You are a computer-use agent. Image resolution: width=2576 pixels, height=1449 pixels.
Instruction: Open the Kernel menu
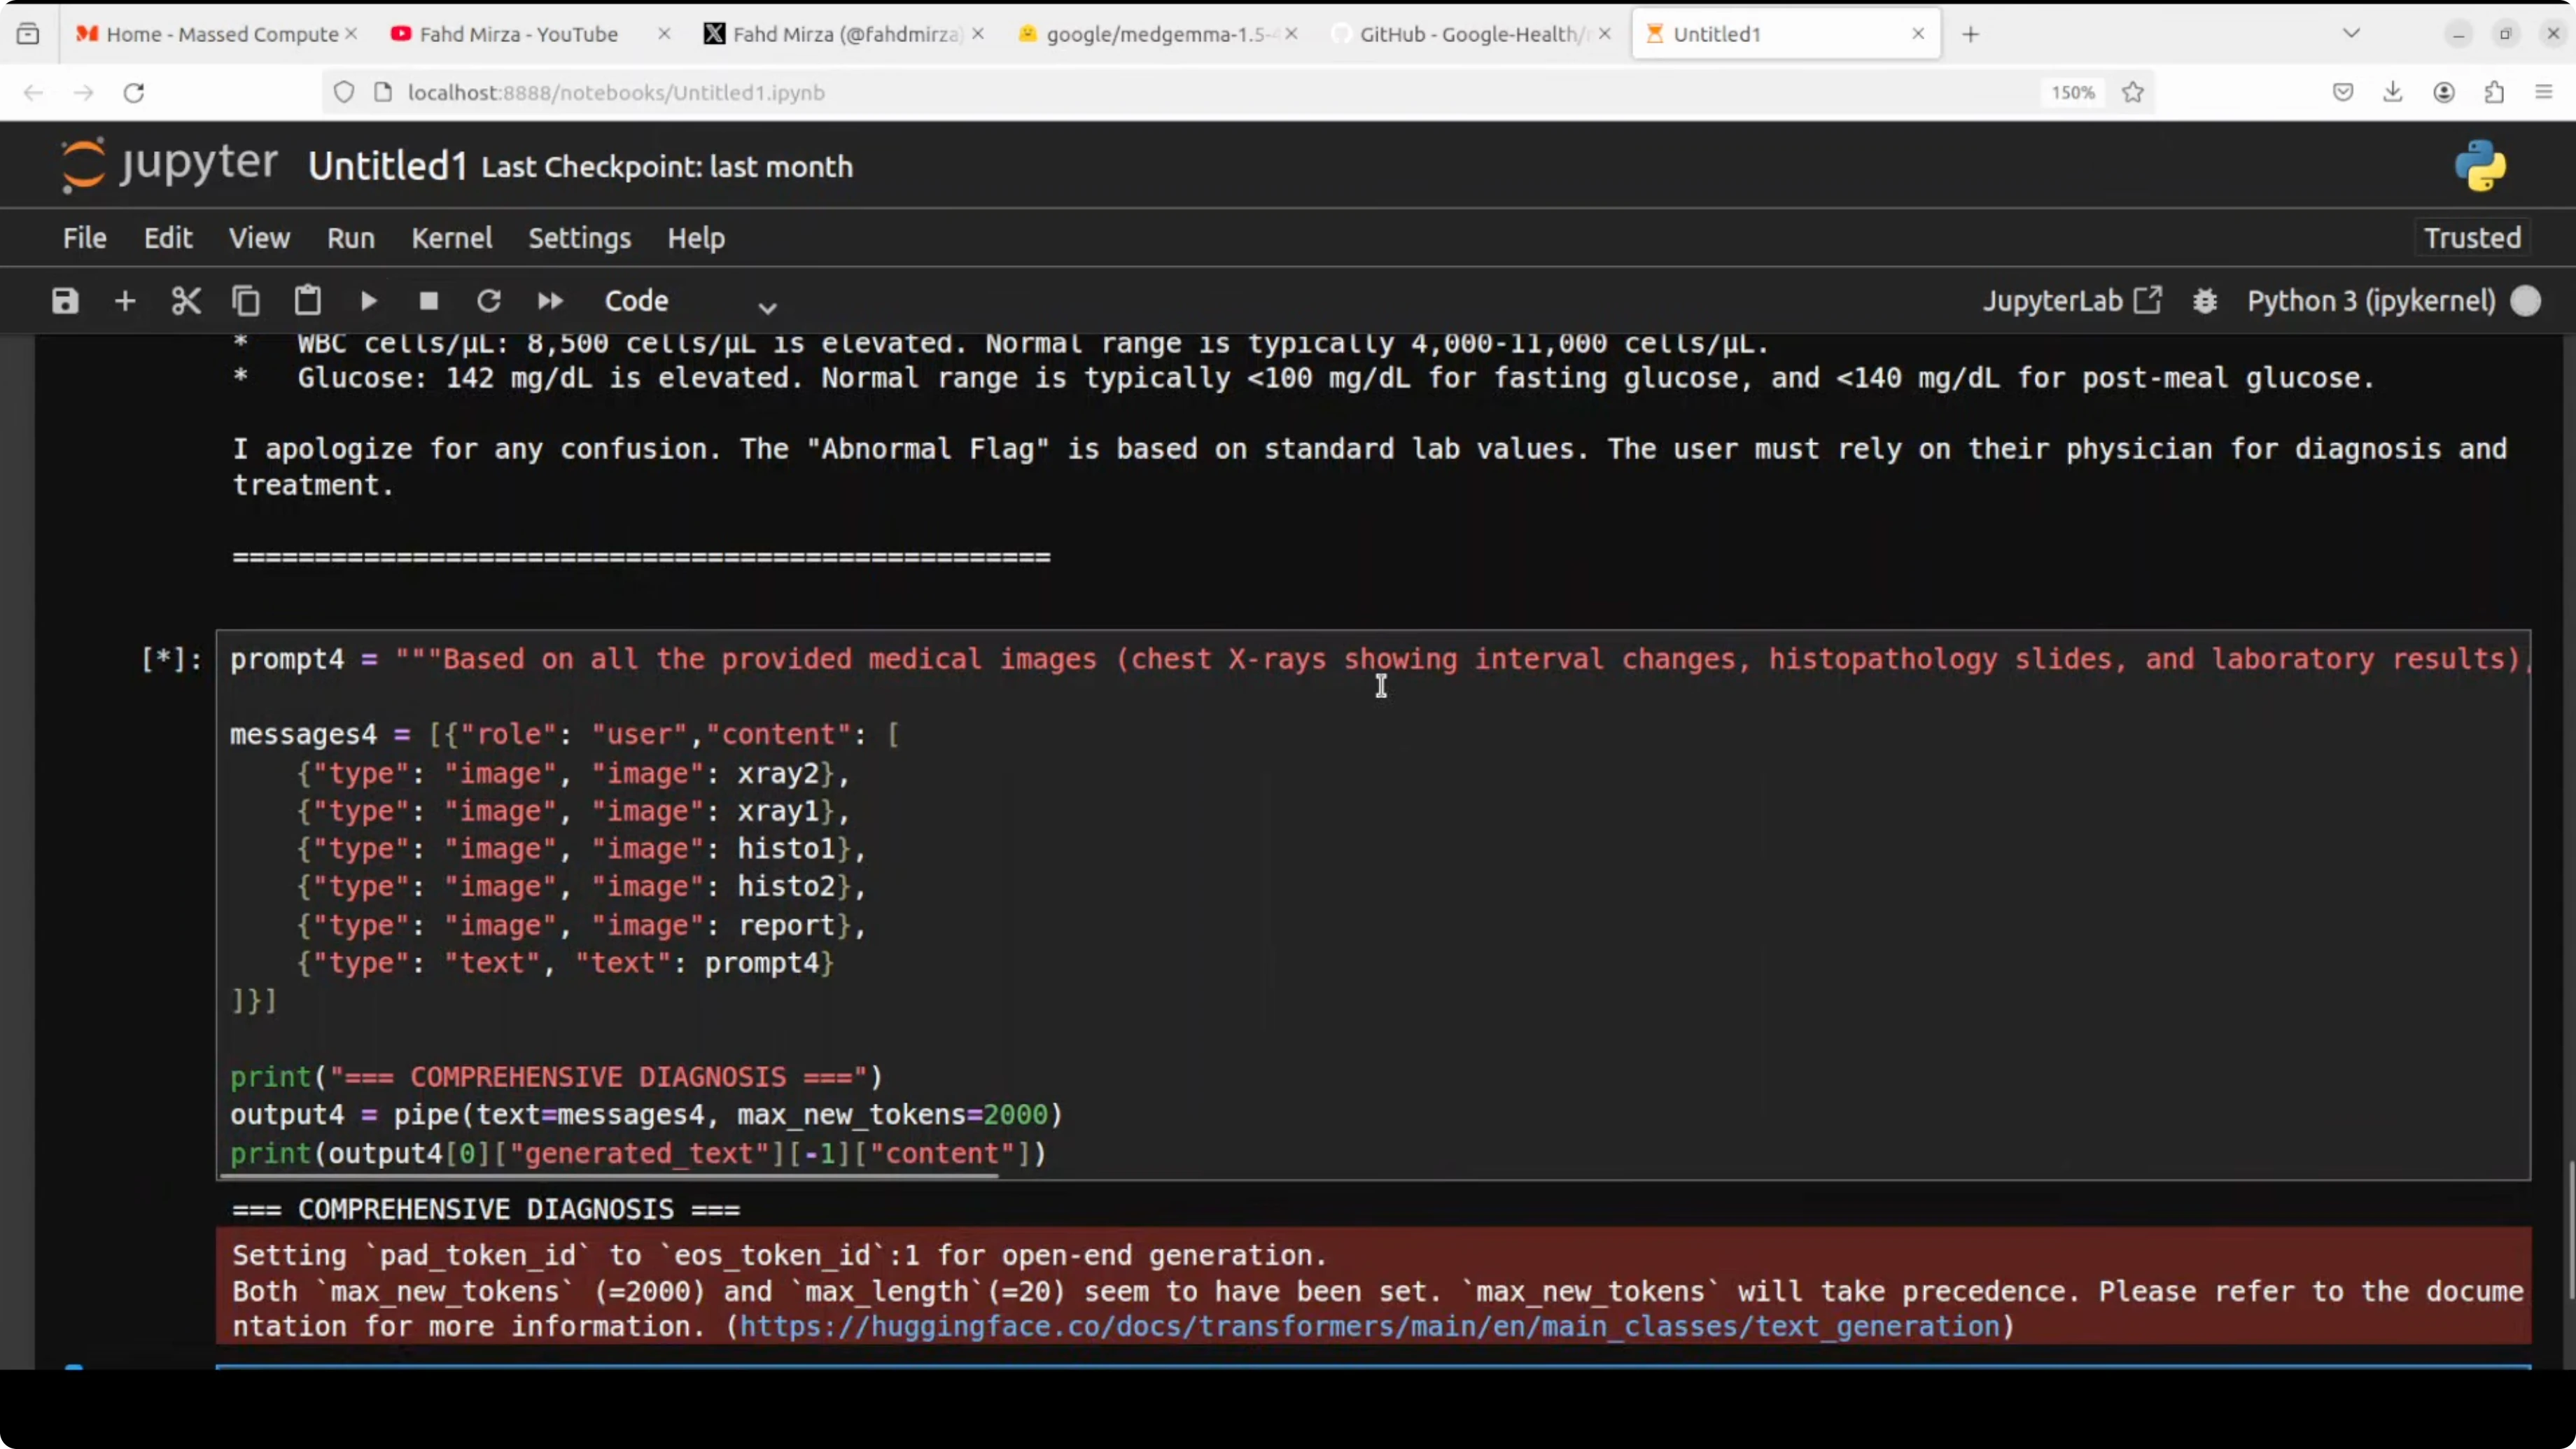pos(451,238)
